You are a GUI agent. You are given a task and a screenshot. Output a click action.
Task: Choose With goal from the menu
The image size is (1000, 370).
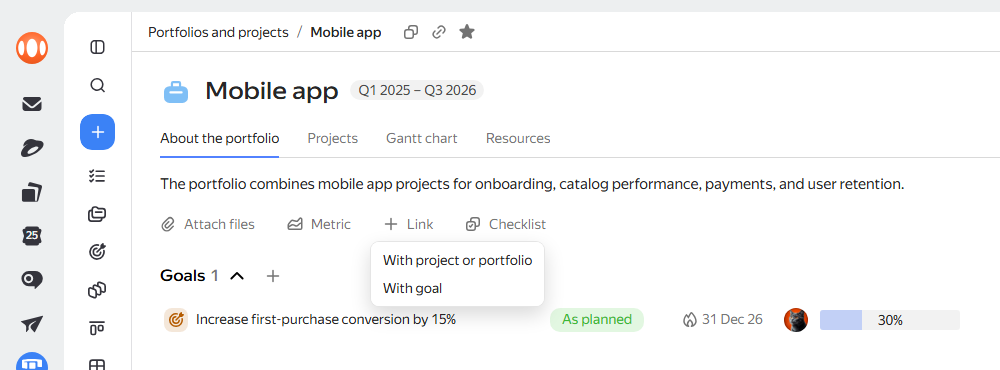pos(412,288)
